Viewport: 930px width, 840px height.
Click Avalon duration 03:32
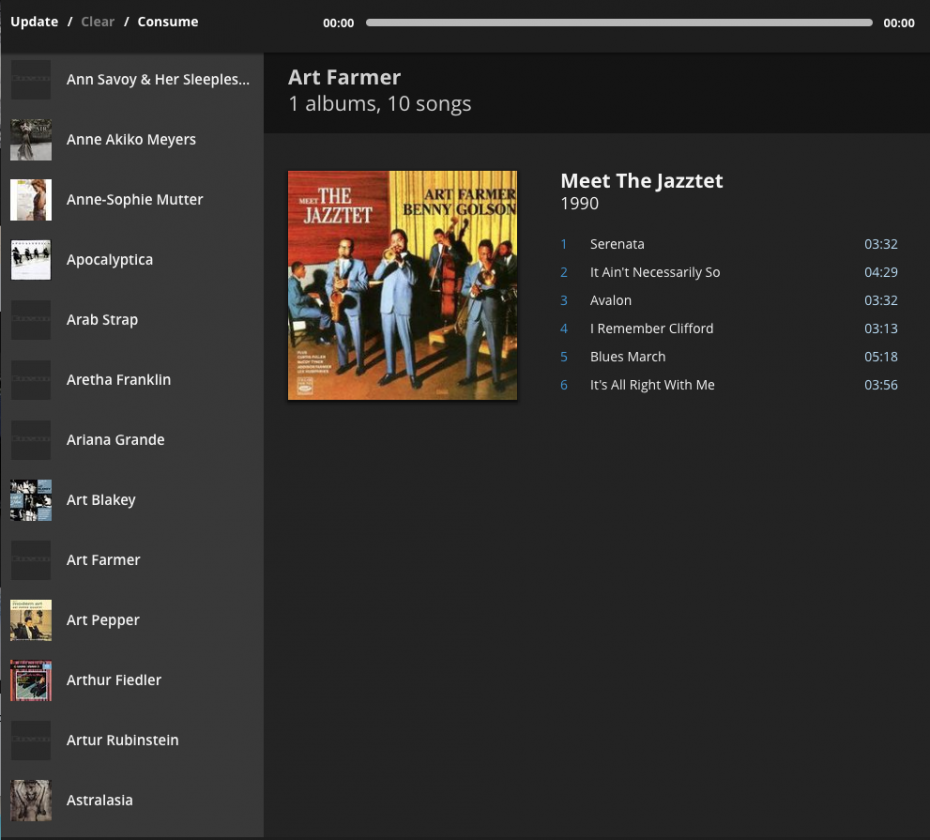pos(881,300)
